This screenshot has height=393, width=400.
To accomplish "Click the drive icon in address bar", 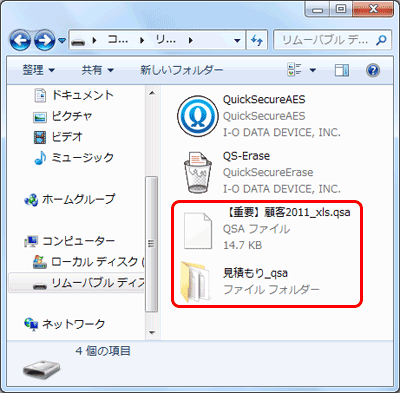I will pyautogui.click(x=78, y=41).
